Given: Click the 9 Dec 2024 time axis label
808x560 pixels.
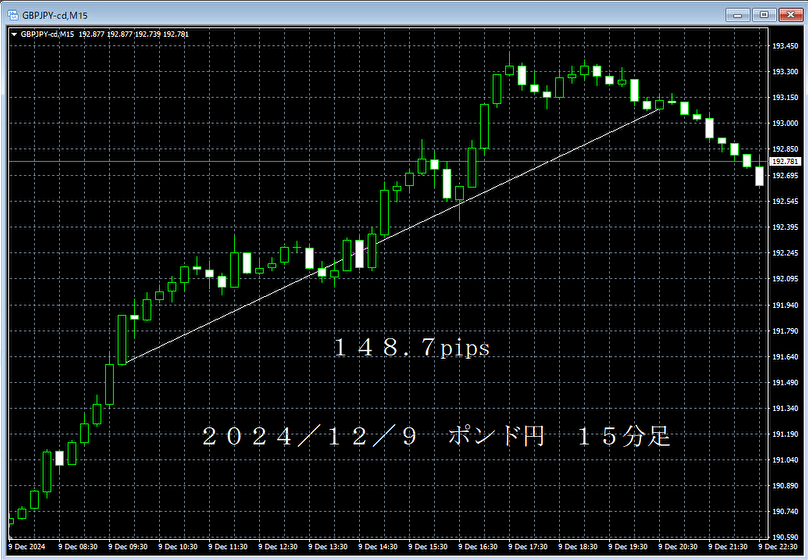Looking at the screenshot, I should (27, 547).
